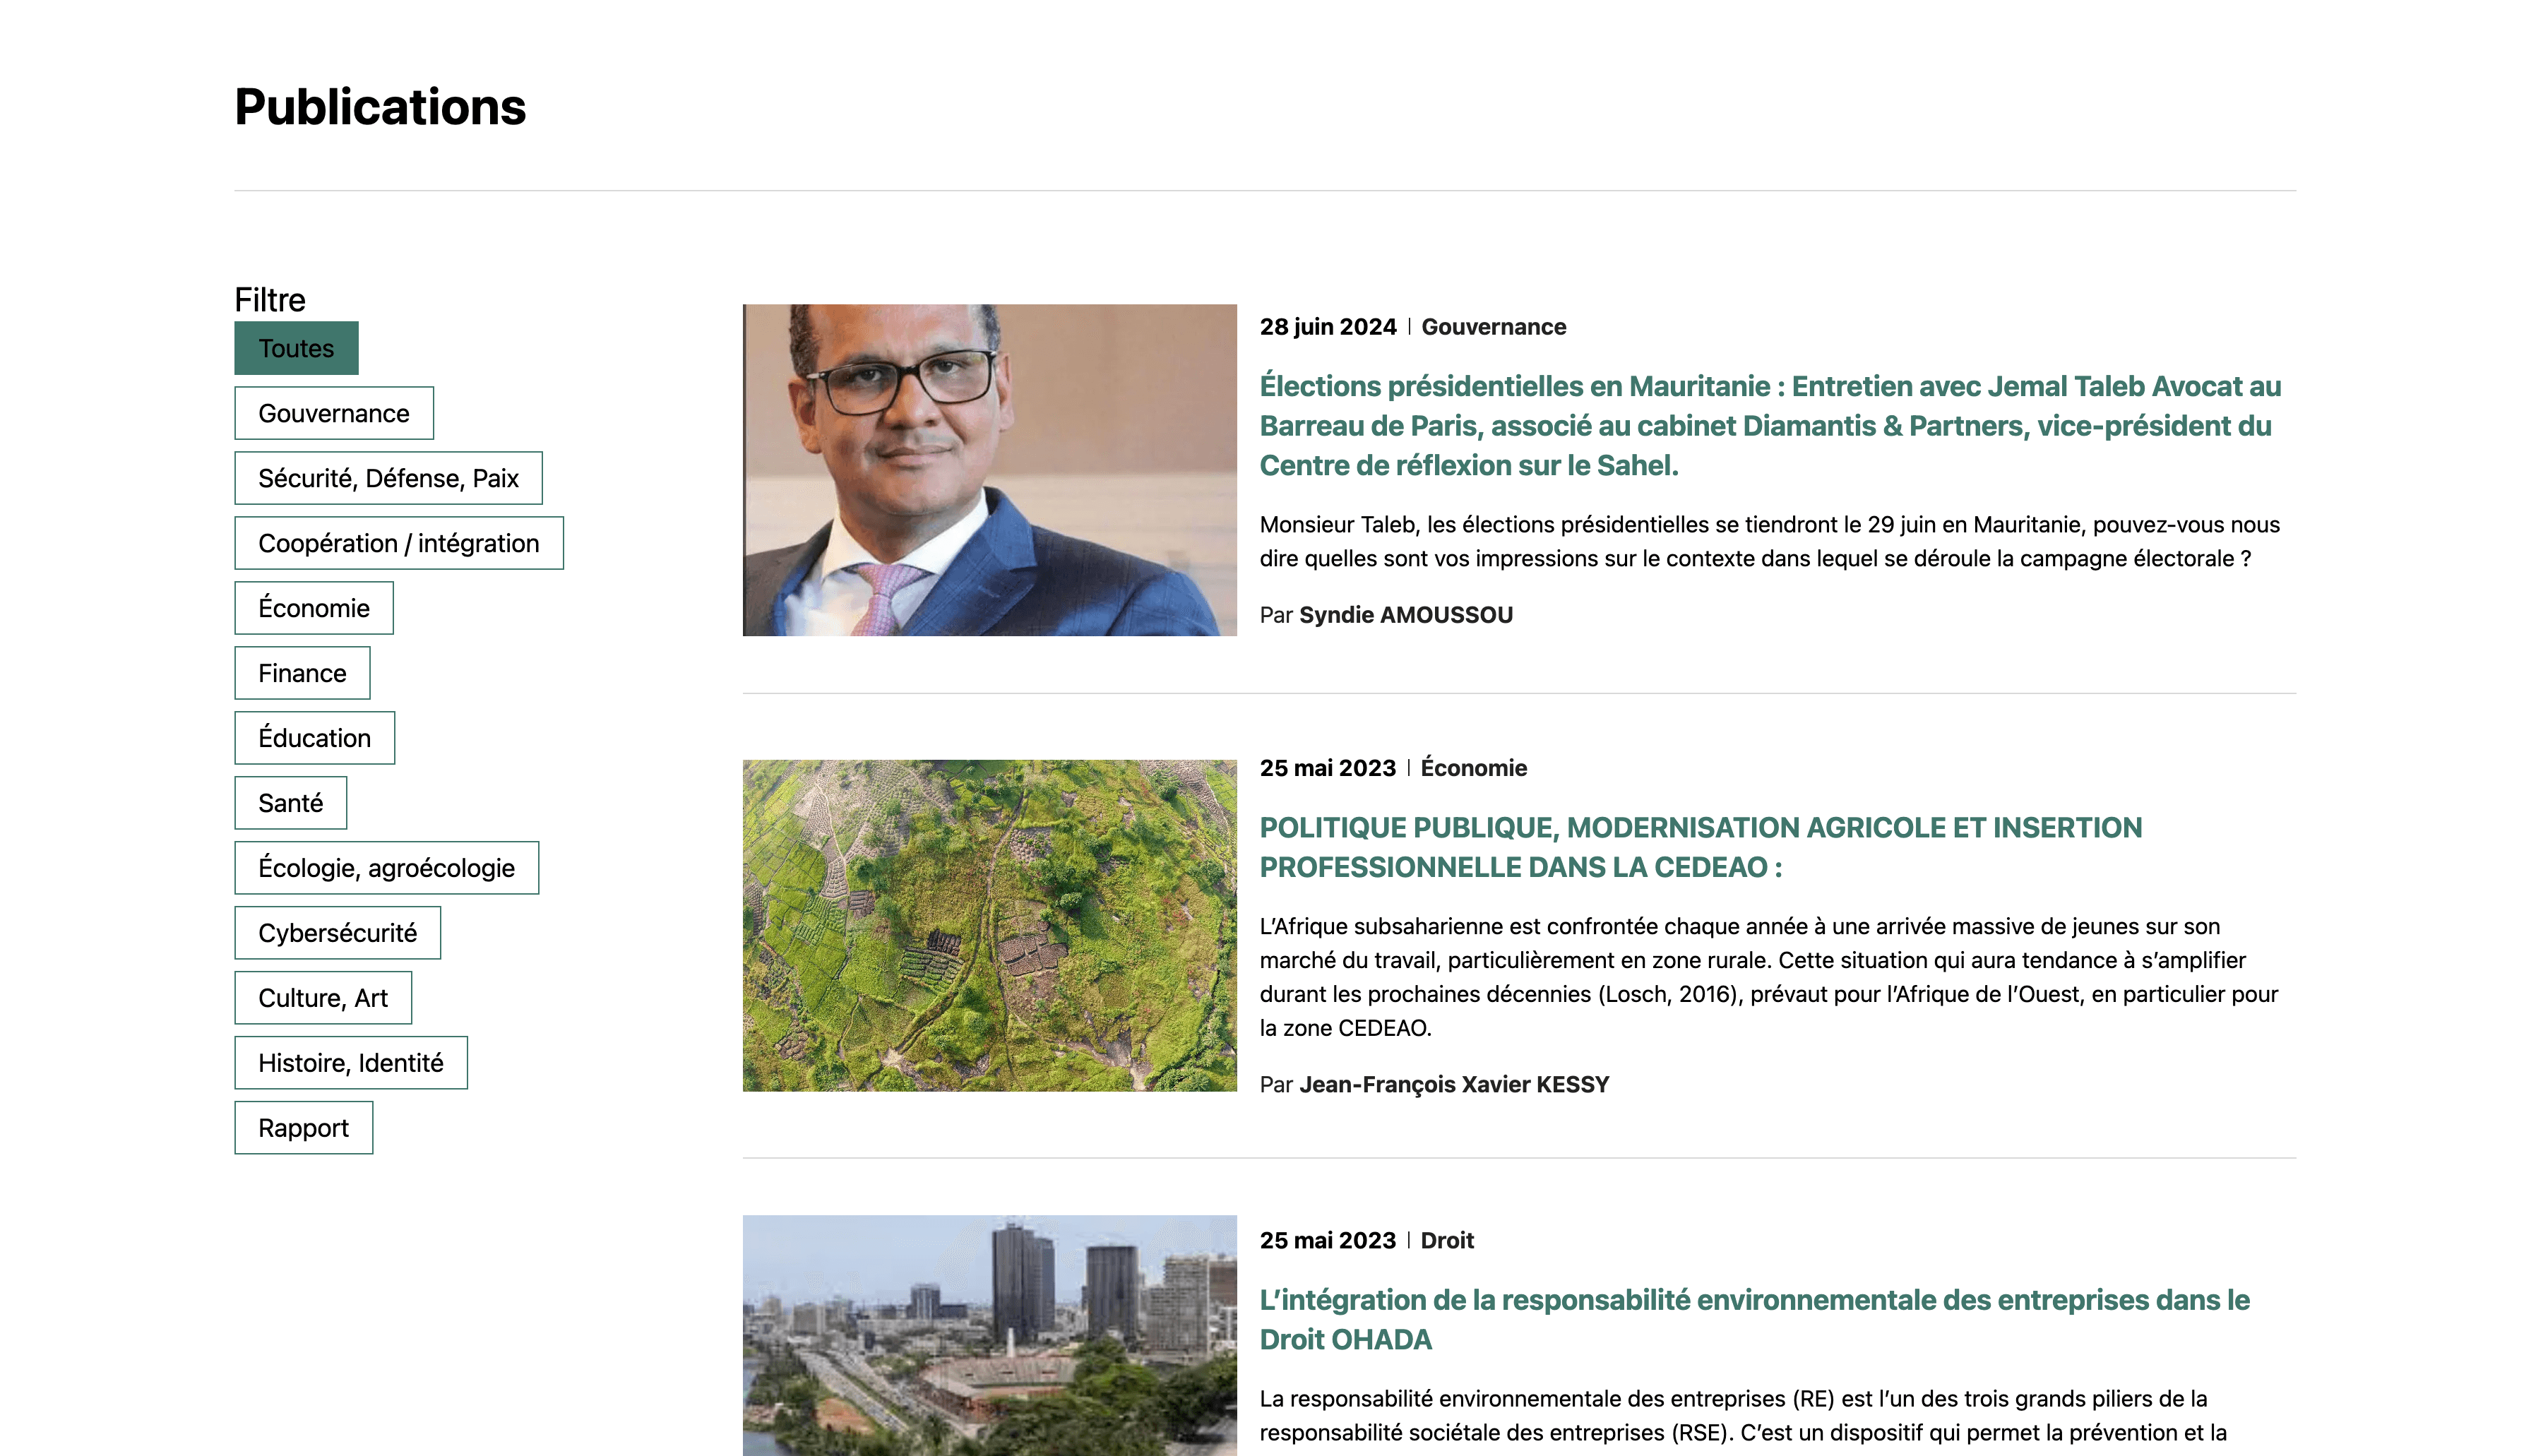Click the Gouvernance category label on the first article
Viewport: 2531px width, 1456px height.
pyautogui.click(x=1493, y=327)
